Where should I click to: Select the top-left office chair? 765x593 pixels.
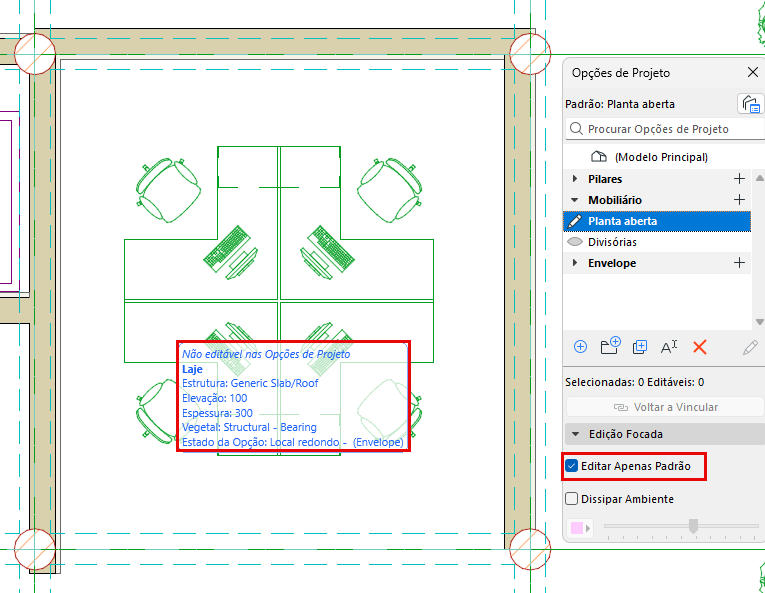point(168,190)
